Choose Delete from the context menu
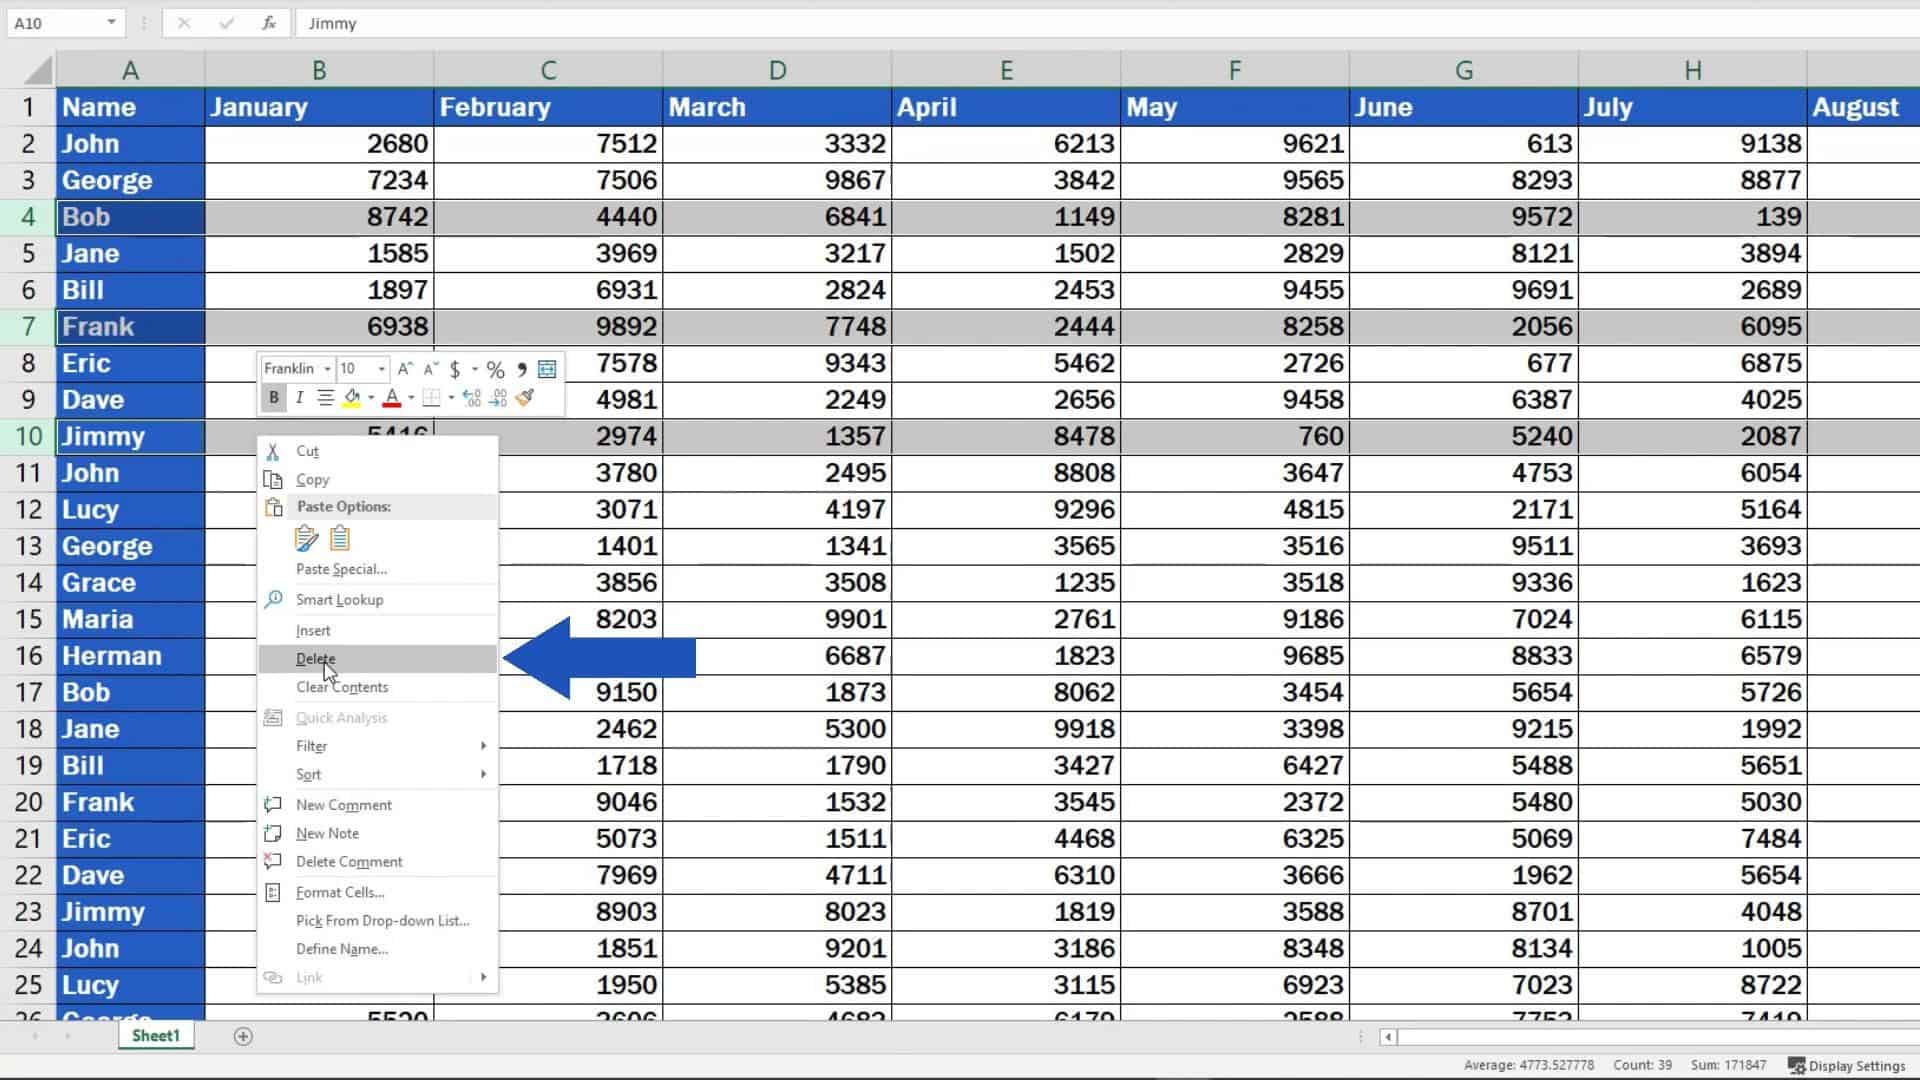This screenshot has width=1920, height=1080. pyautogui.click(x=315, y=658)
